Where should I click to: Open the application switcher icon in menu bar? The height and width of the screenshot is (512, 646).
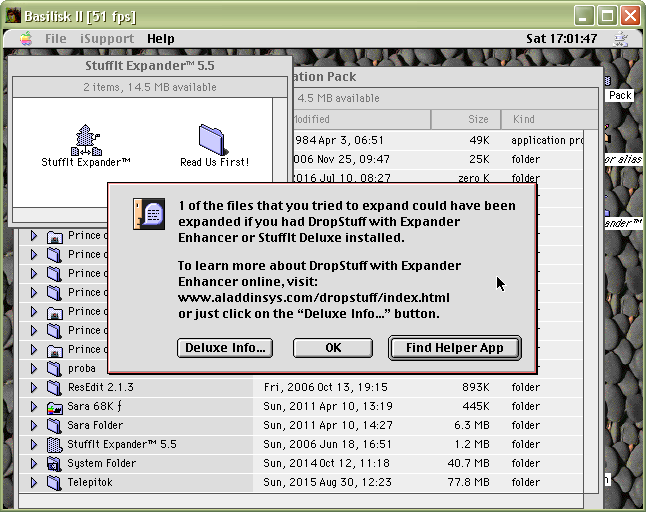(621, 39)
